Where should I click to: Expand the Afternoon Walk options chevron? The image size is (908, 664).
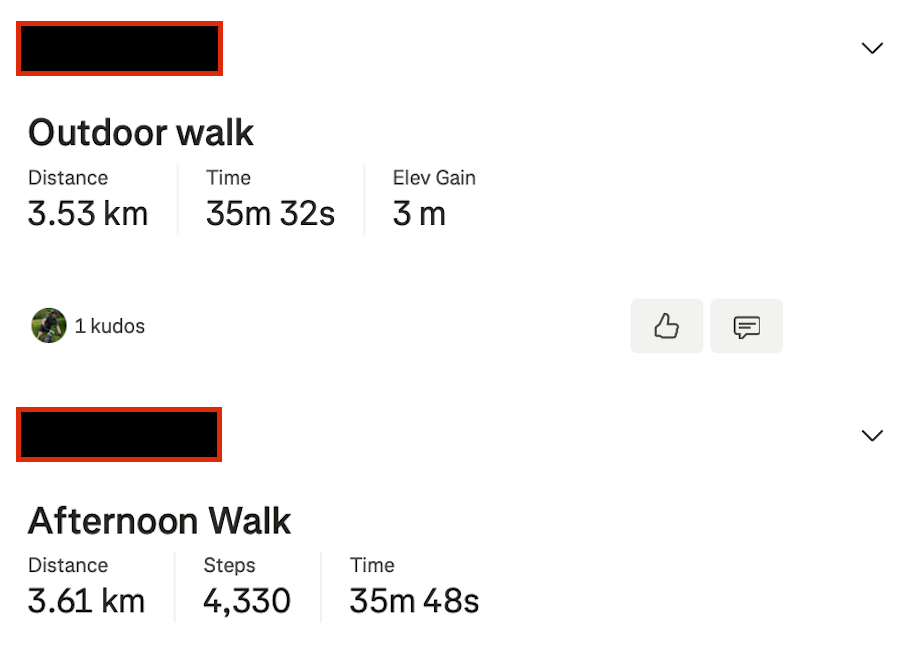tap(872, 435)
